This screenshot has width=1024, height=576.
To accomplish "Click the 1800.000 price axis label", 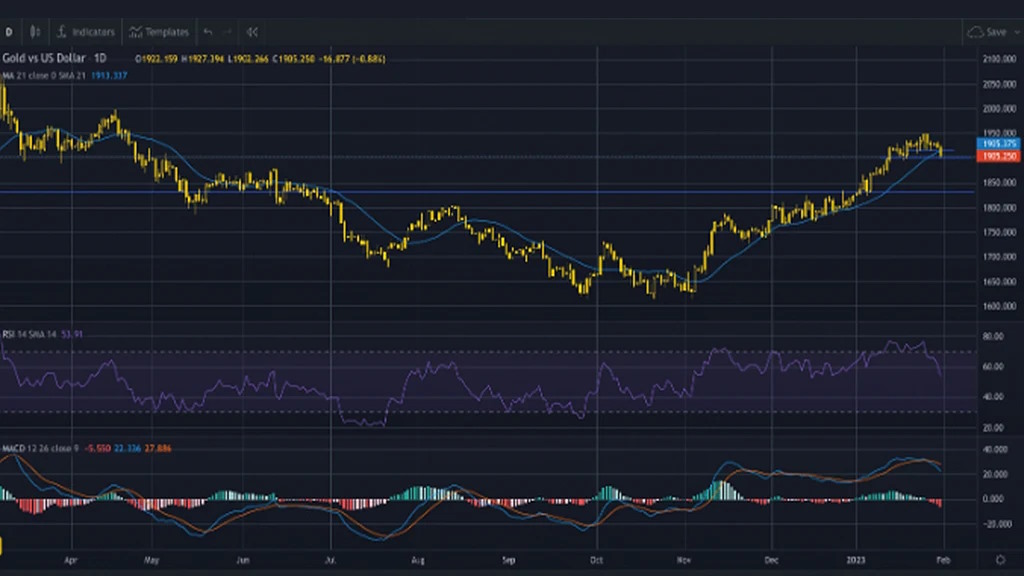I will [999, 208].
